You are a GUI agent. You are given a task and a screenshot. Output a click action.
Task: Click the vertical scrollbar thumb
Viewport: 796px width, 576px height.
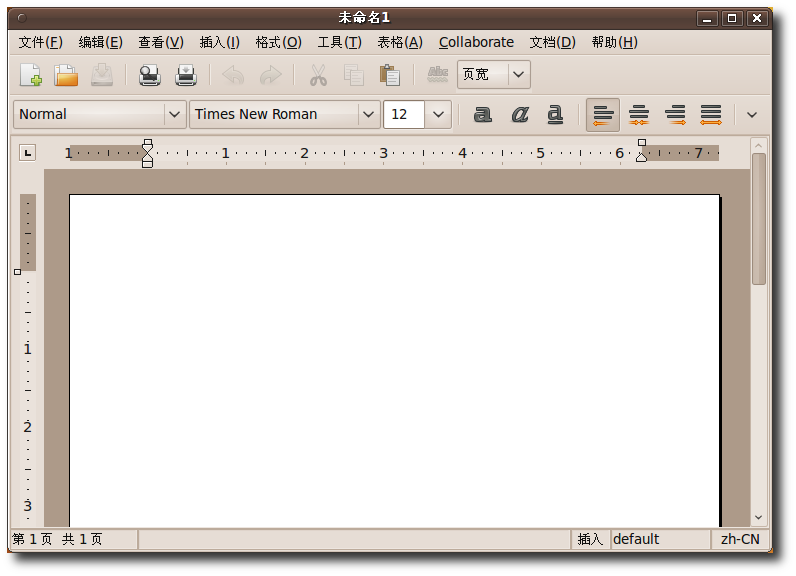pyautogui.click(x=758, y=219)
